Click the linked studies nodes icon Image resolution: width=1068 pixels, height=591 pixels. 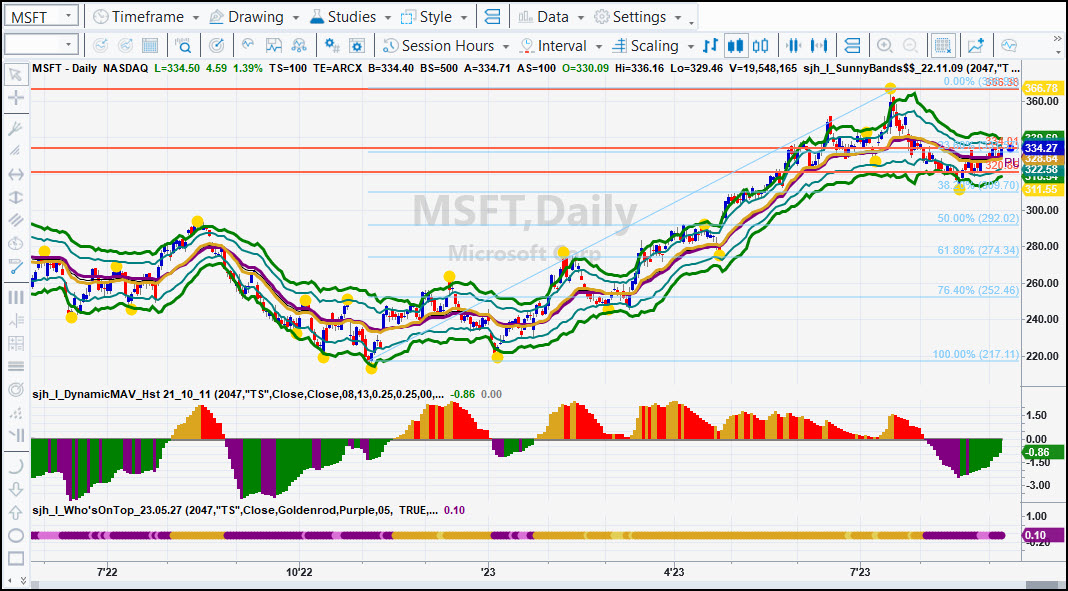[299, 46]
